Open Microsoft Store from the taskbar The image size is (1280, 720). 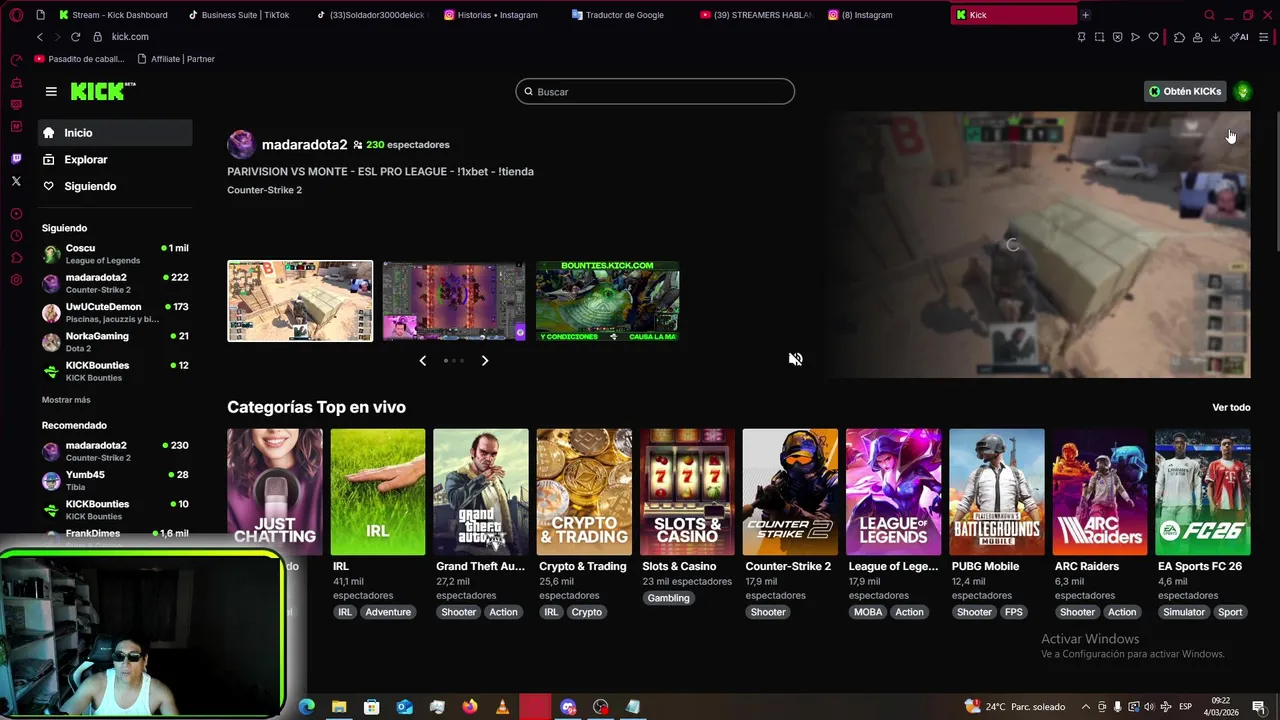pos(371,707)
